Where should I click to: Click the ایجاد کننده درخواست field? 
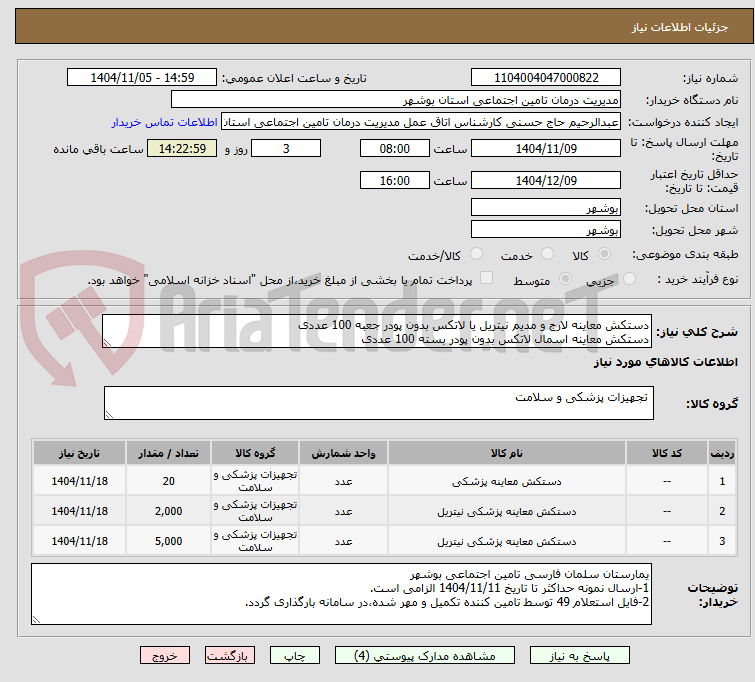point(421,122)
